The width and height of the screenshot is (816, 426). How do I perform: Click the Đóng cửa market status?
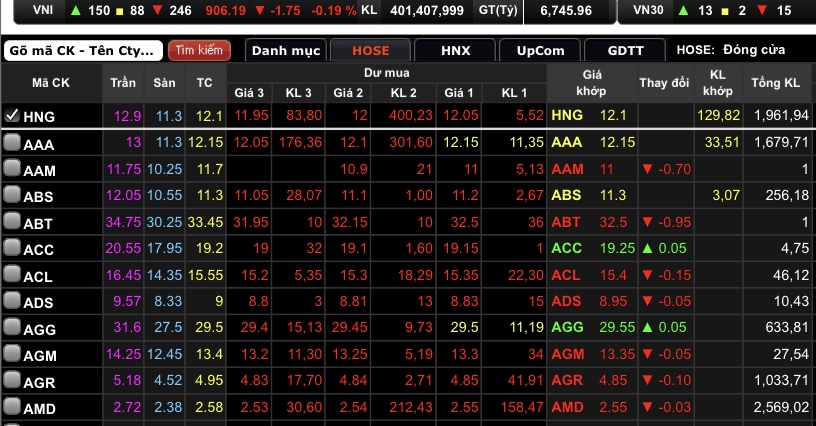tap(754, 50)
